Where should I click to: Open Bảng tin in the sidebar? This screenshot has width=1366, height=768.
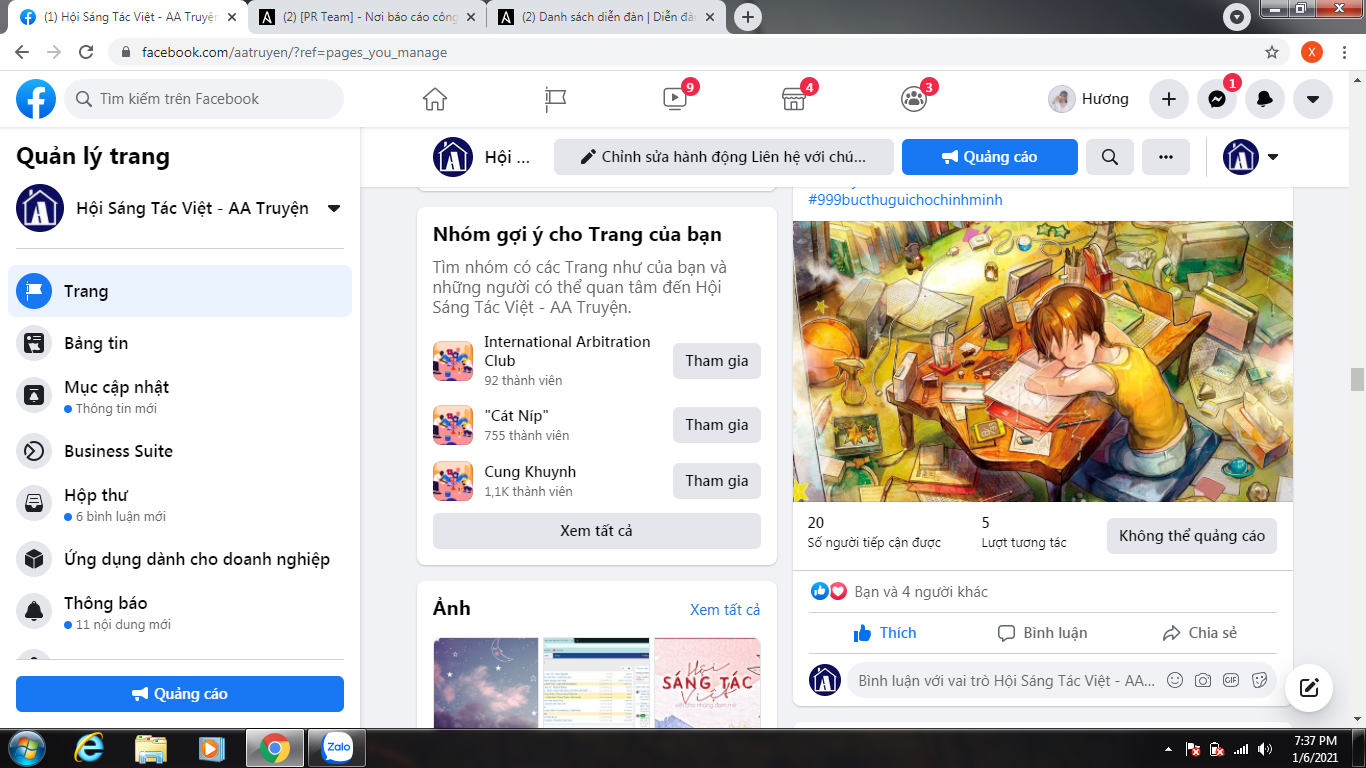tap(180, 343)
